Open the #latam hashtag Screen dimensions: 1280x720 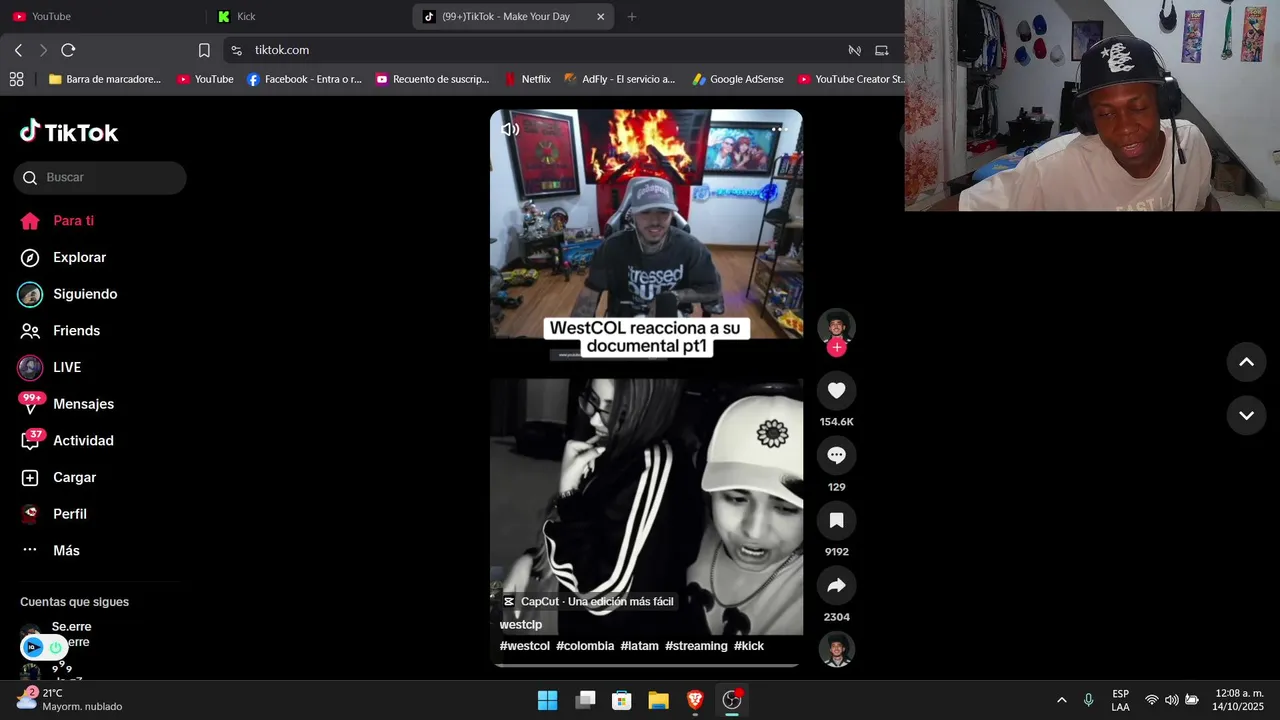click(640, 646)
